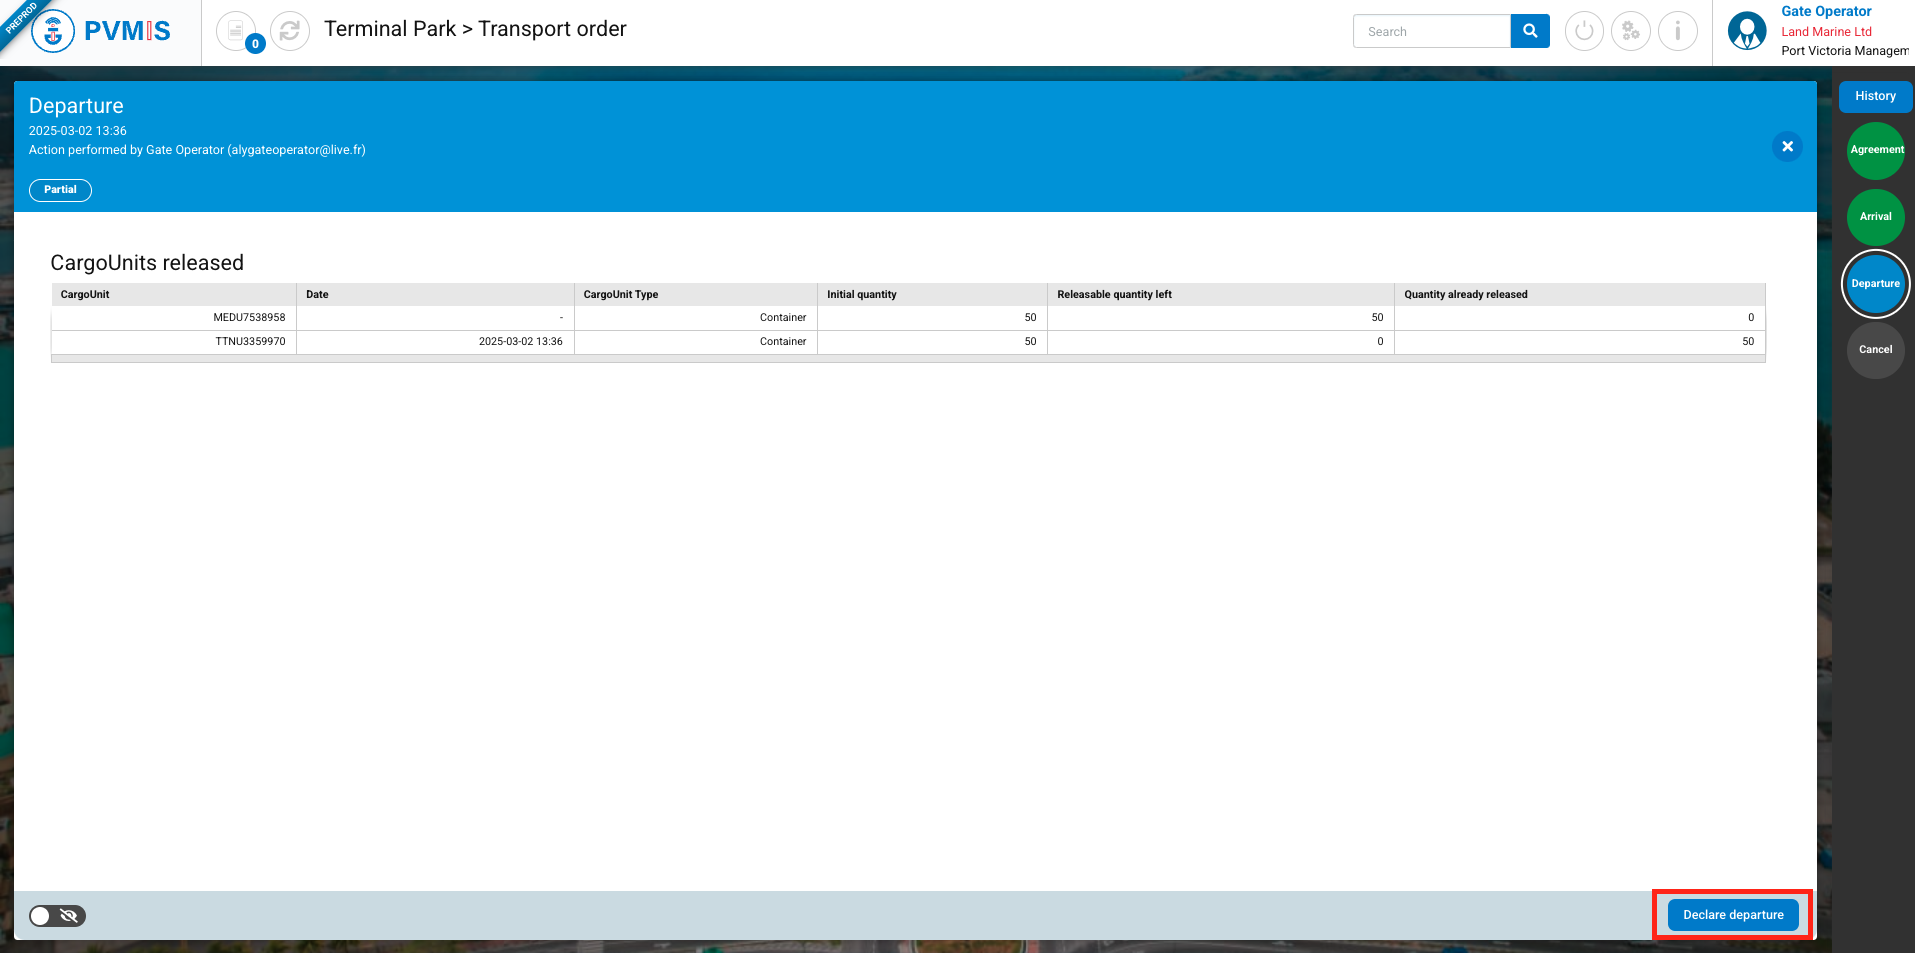1915x953 pixels.
Task: Toggle the hidden-eye visibility switch
Action: pyautogui.click(x=57, y=916)
